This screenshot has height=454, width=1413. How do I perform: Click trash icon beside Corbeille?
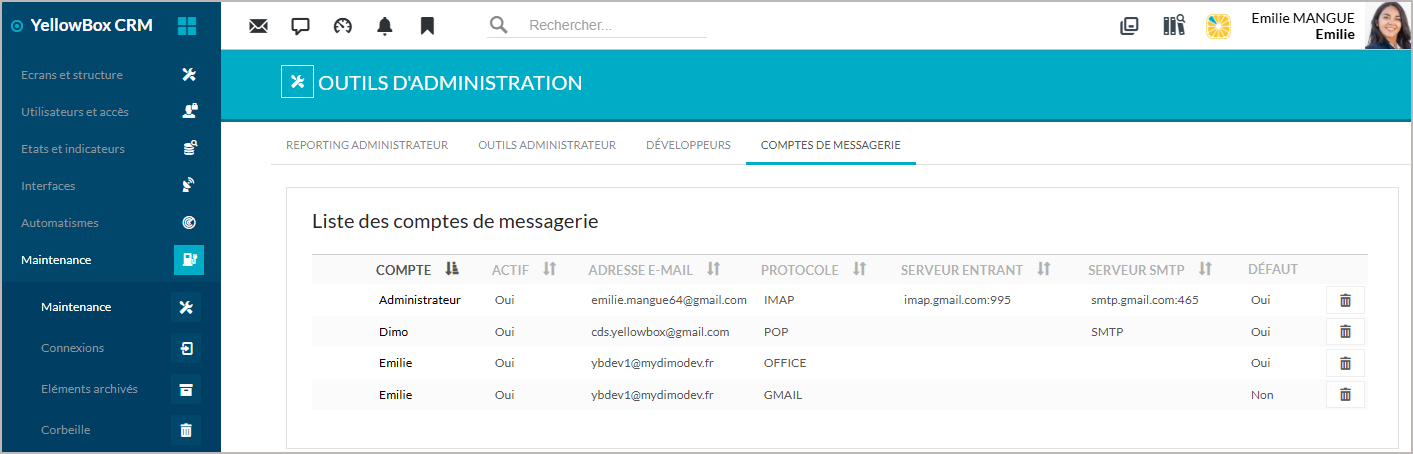click(185, 430)
